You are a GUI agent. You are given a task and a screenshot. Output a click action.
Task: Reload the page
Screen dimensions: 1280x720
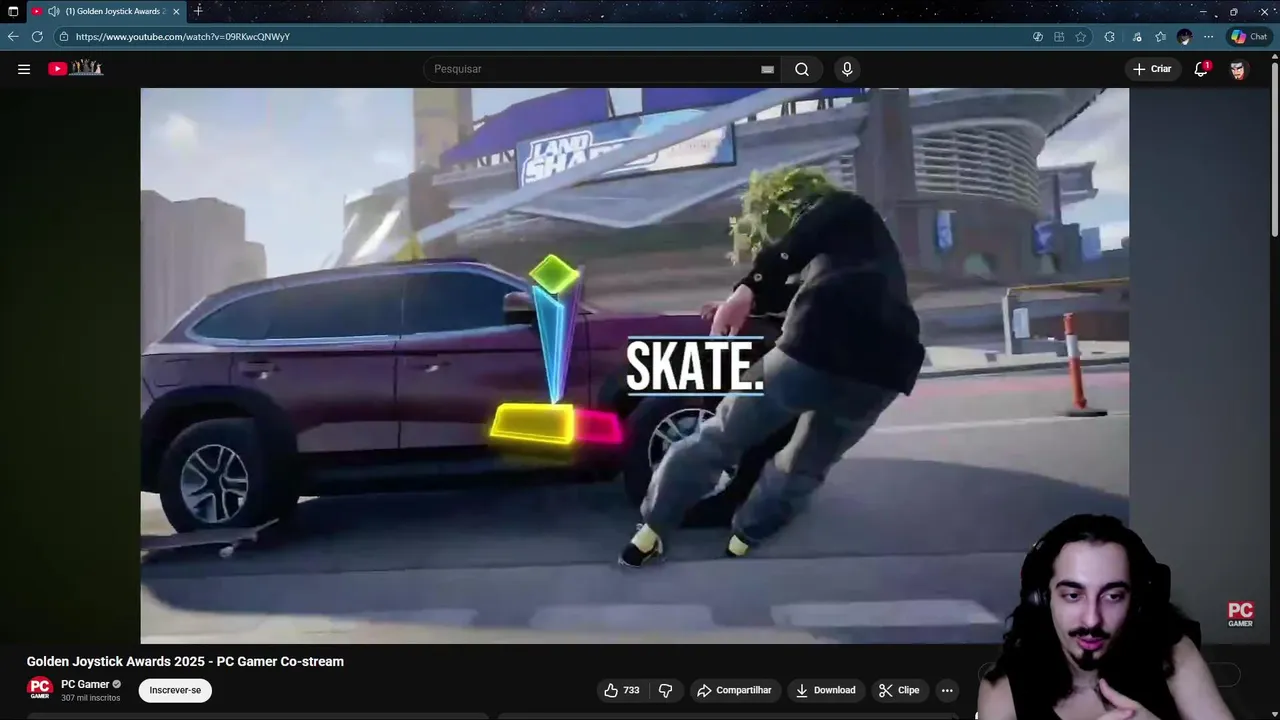pos(37,37)
